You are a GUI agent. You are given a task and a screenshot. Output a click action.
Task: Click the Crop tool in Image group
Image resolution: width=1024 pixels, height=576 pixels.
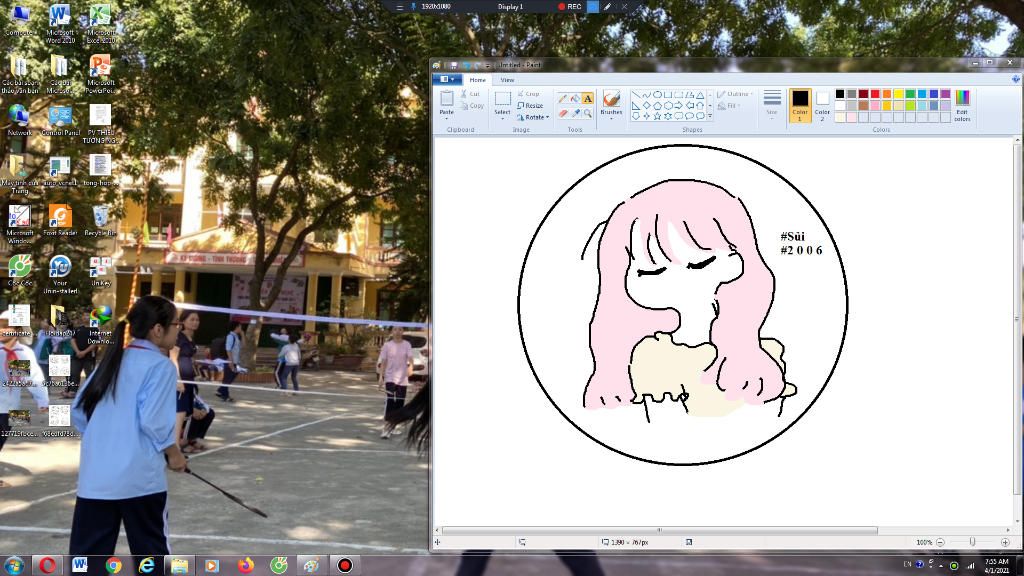[x=528, y=94]
